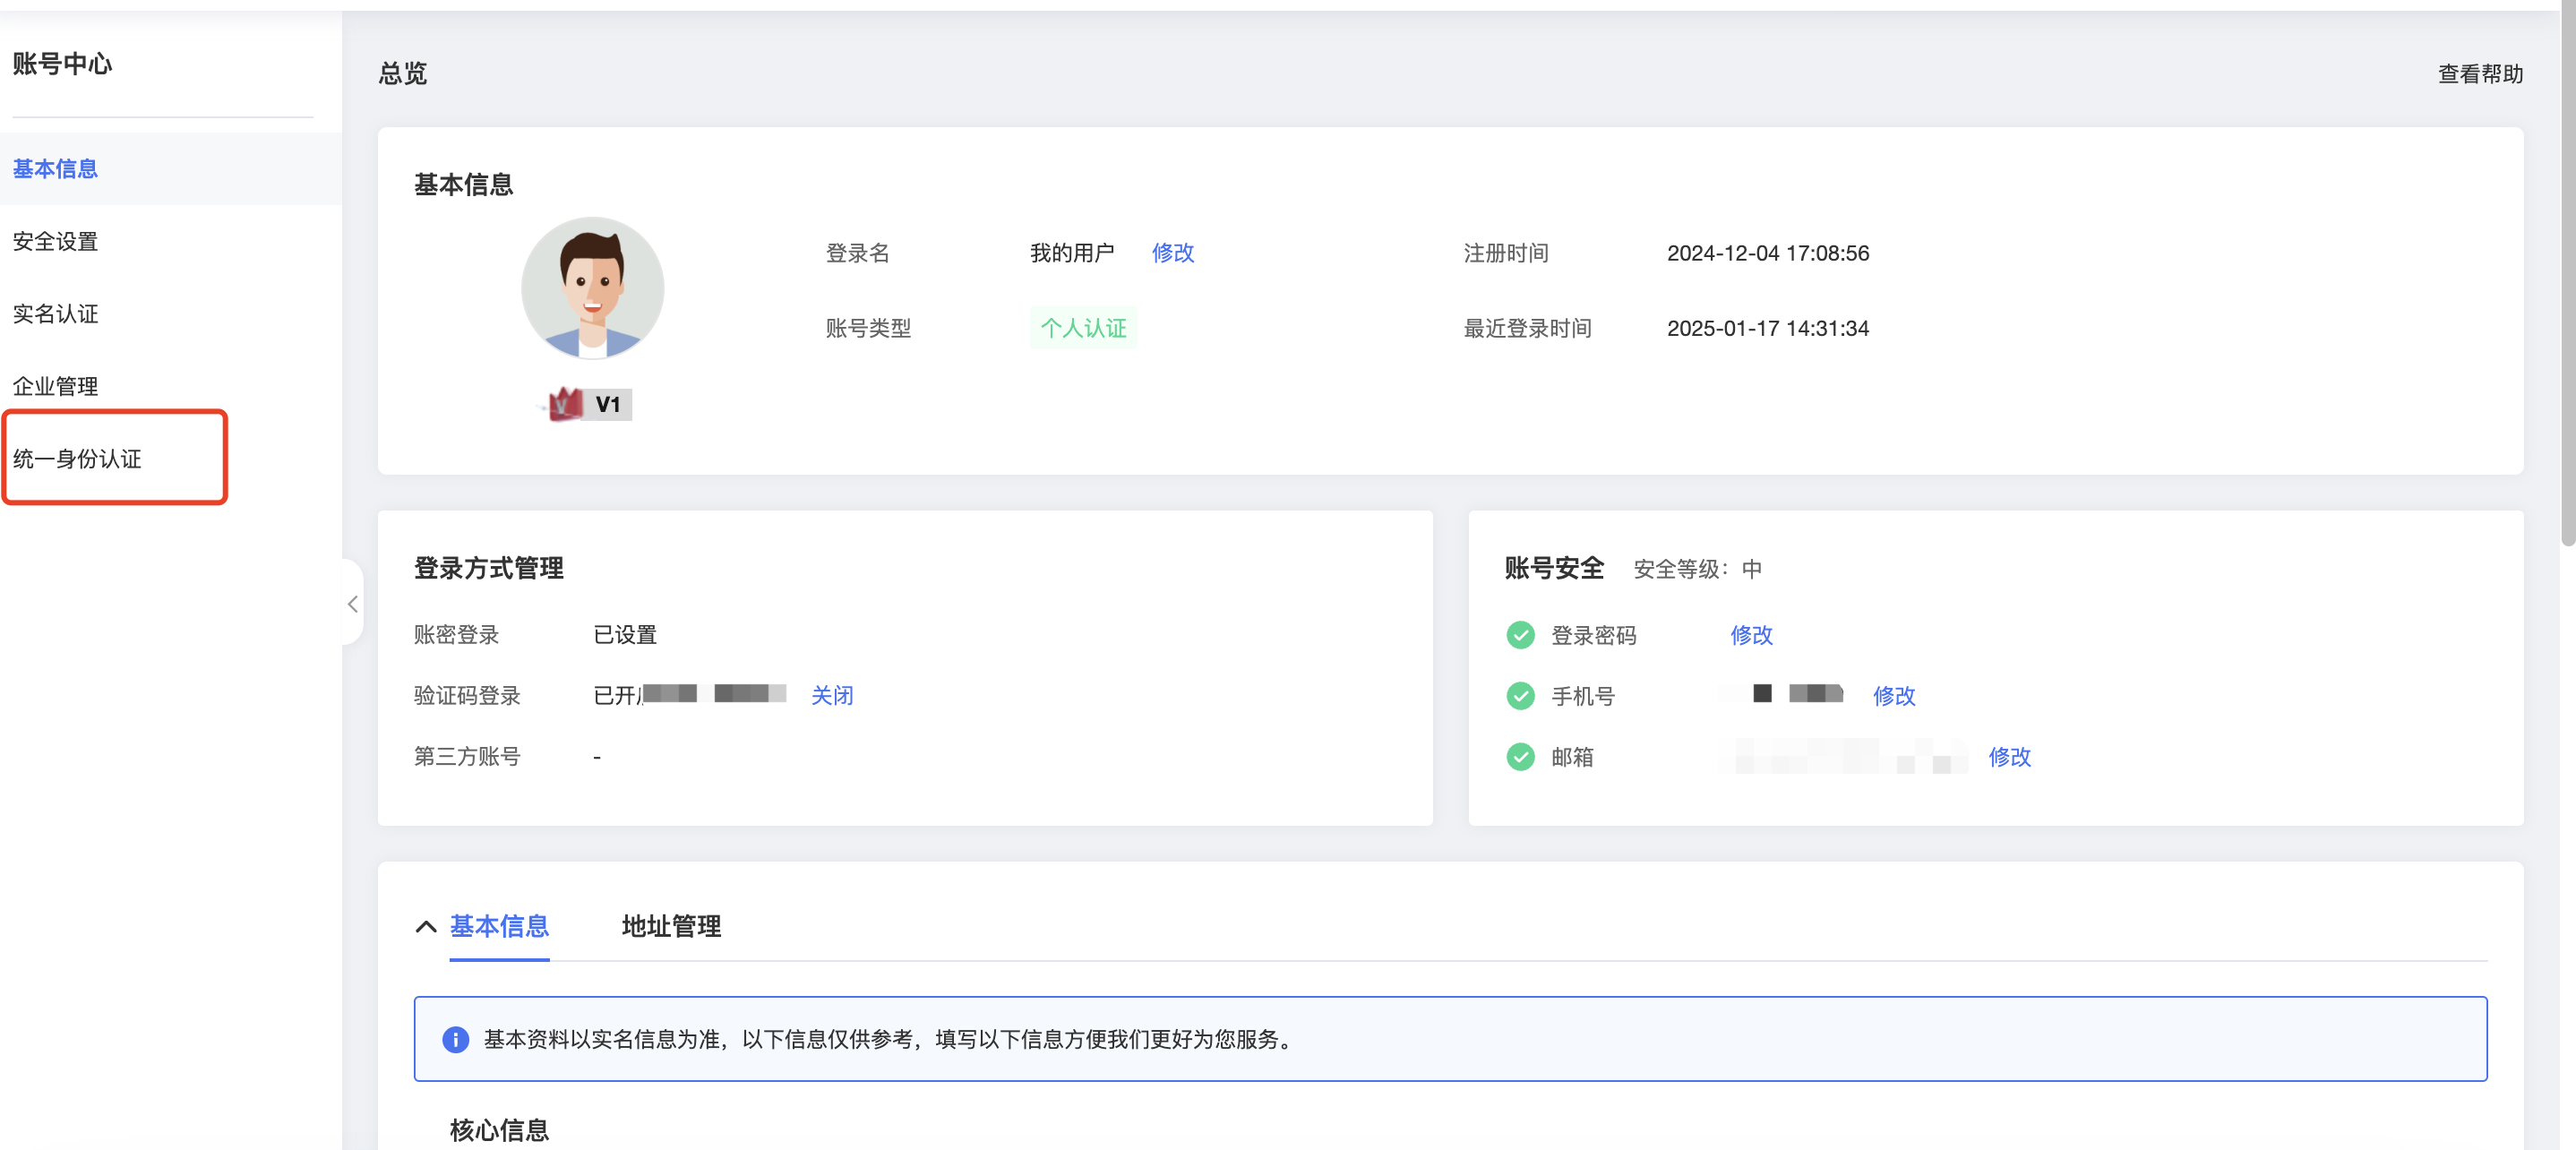This screenshot has width=2576, height=1150.
Task: Open 安全设置 in the sidebar
Action: point(55,241)
